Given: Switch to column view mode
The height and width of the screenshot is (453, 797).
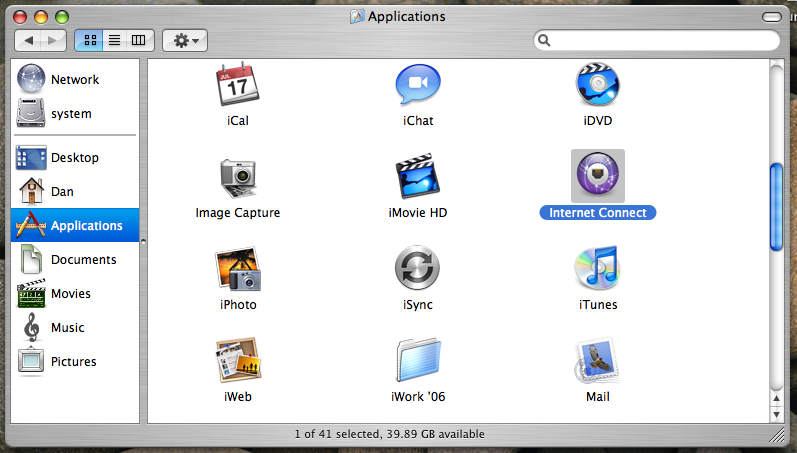Looking at the screenshot, I should 138,41.
